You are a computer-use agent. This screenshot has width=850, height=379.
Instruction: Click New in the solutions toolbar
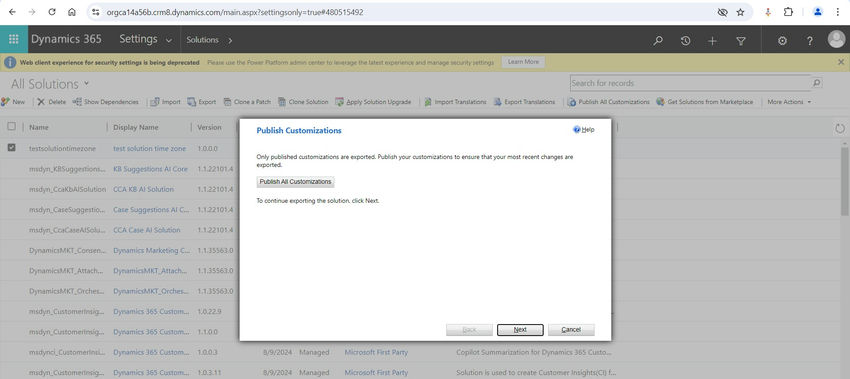point(13,102)
